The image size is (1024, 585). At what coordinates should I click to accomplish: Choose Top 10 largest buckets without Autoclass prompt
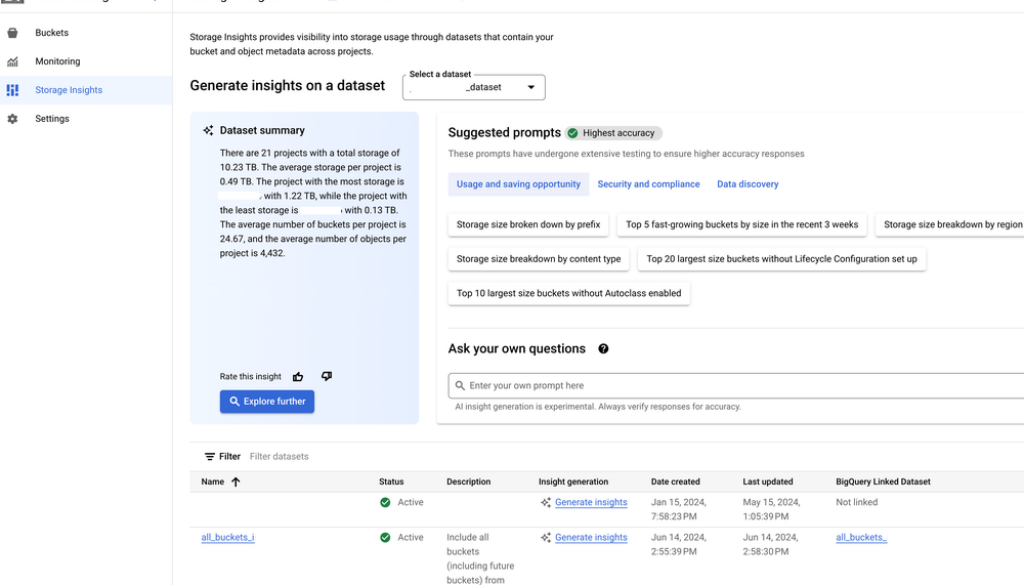(x=569, y=294)
